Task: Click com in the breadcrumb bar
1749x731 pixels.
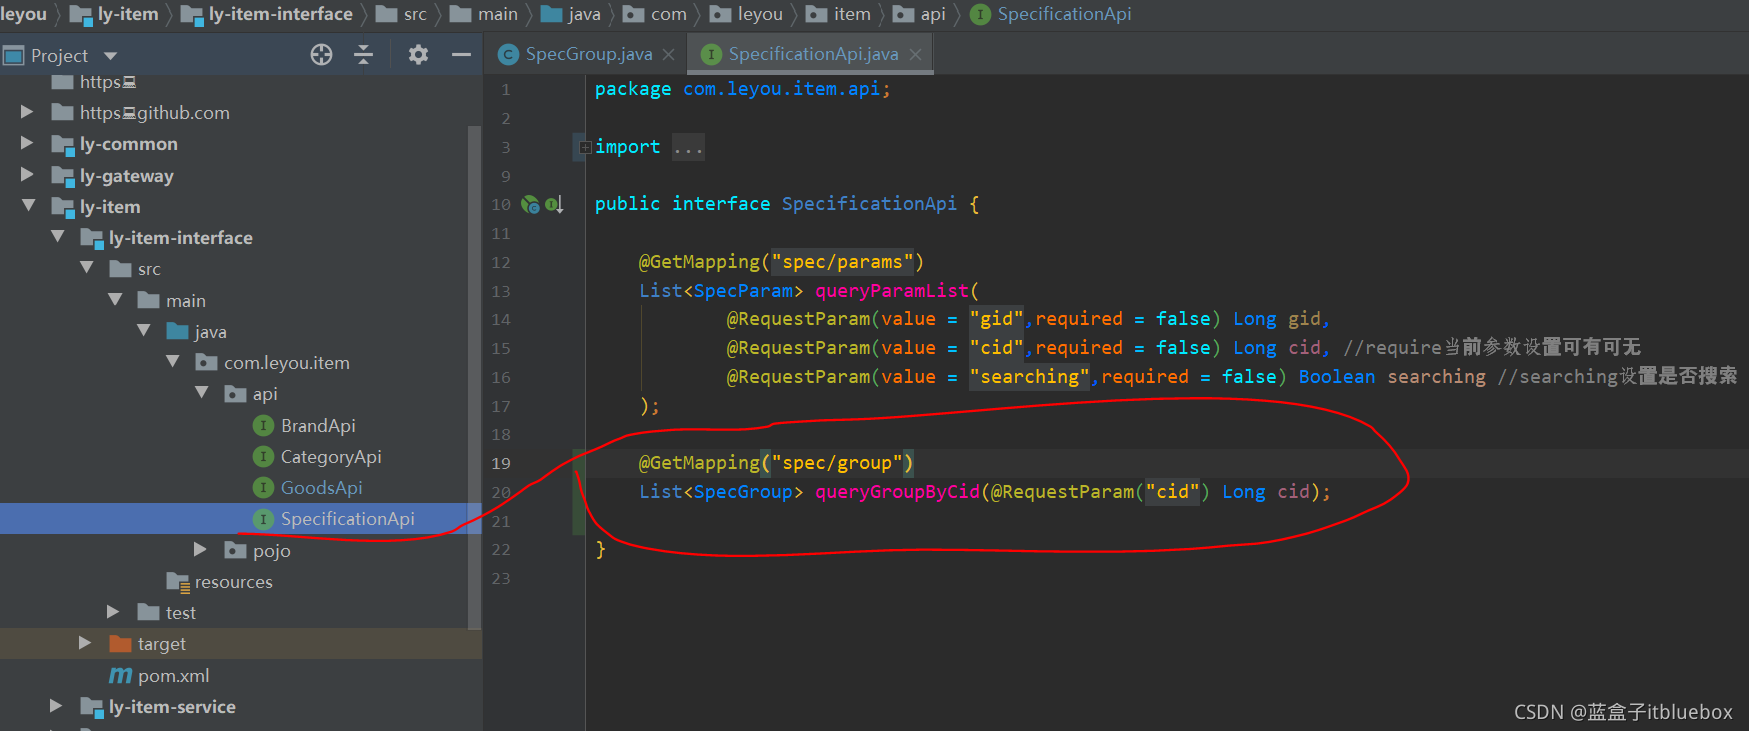Action: point(668,14)
